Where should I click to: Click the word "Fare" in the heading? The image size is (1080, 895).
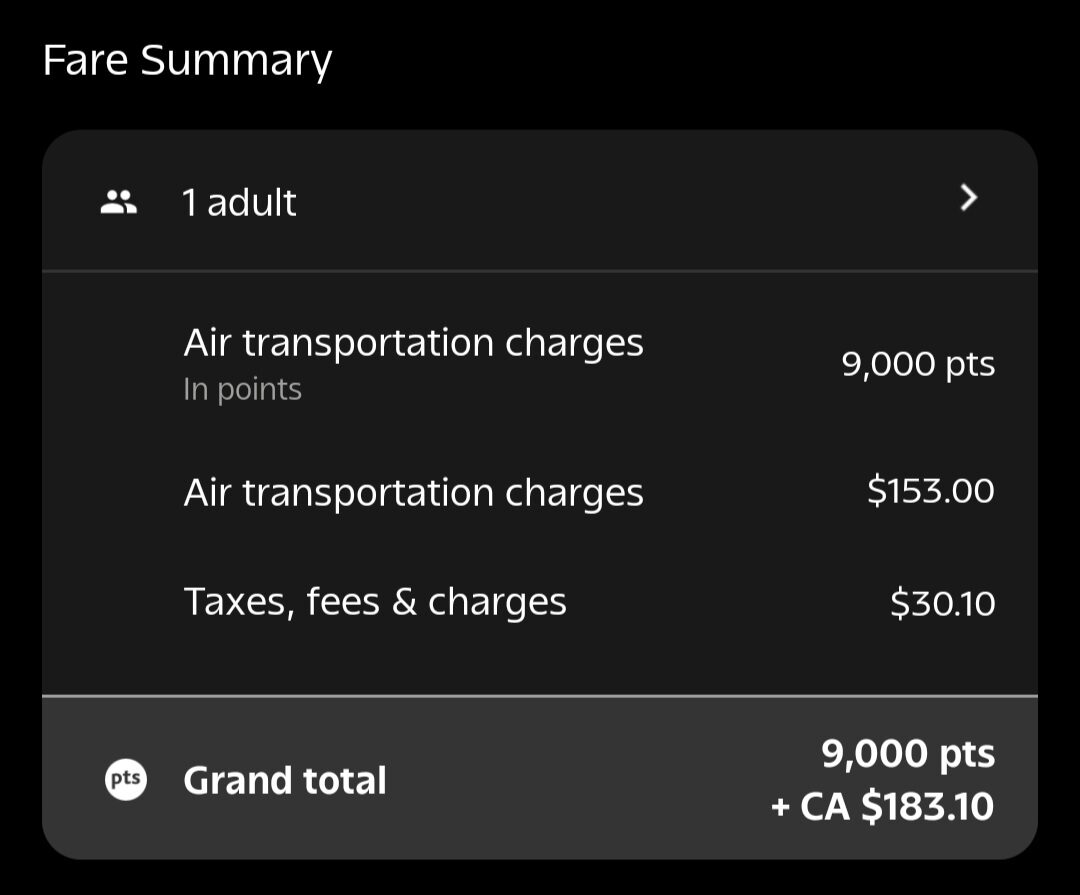[85, 61]
